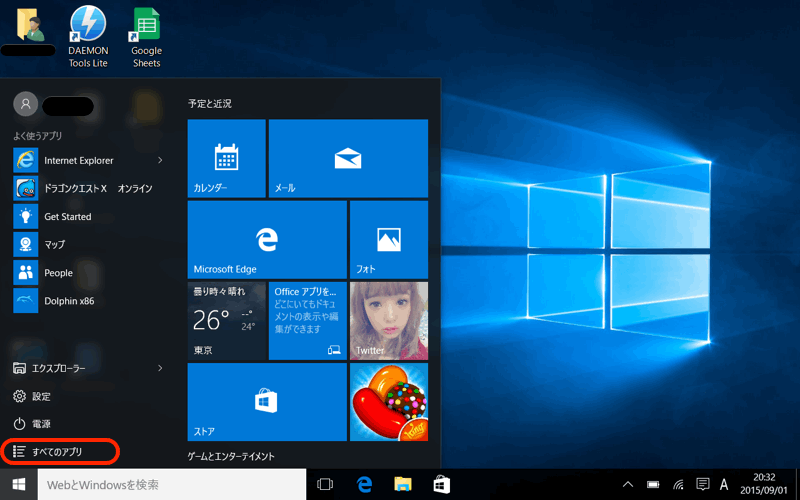Open the カレンダー (Calendar) tile
The height and width of the screenshot is (500, 800).
226,158
